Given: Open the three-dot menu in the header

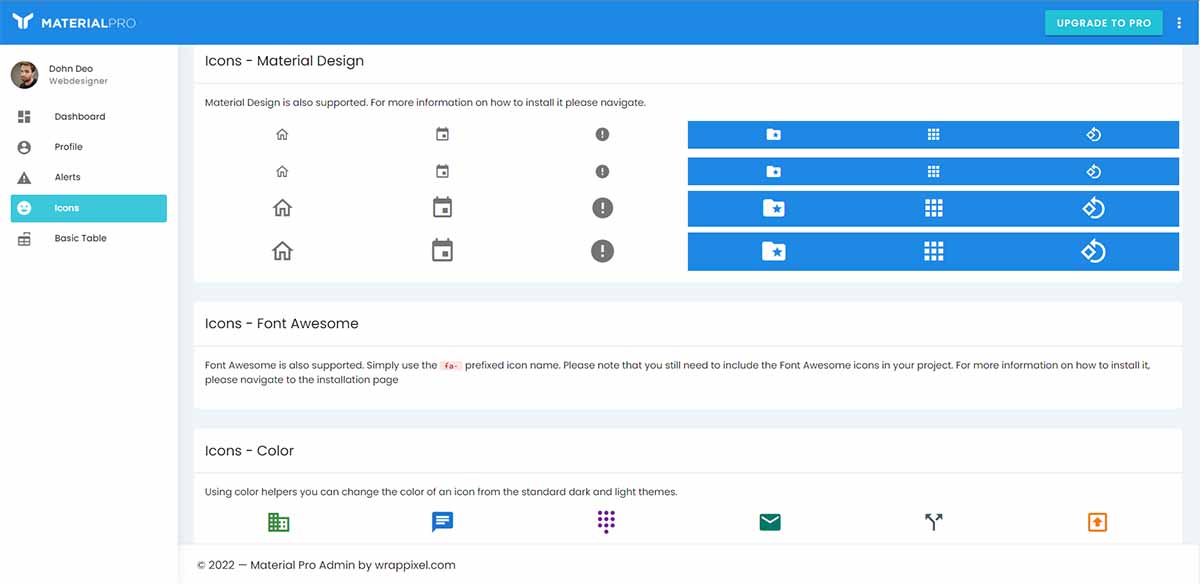Looking at the screenshot, I should click(1179, 22).
